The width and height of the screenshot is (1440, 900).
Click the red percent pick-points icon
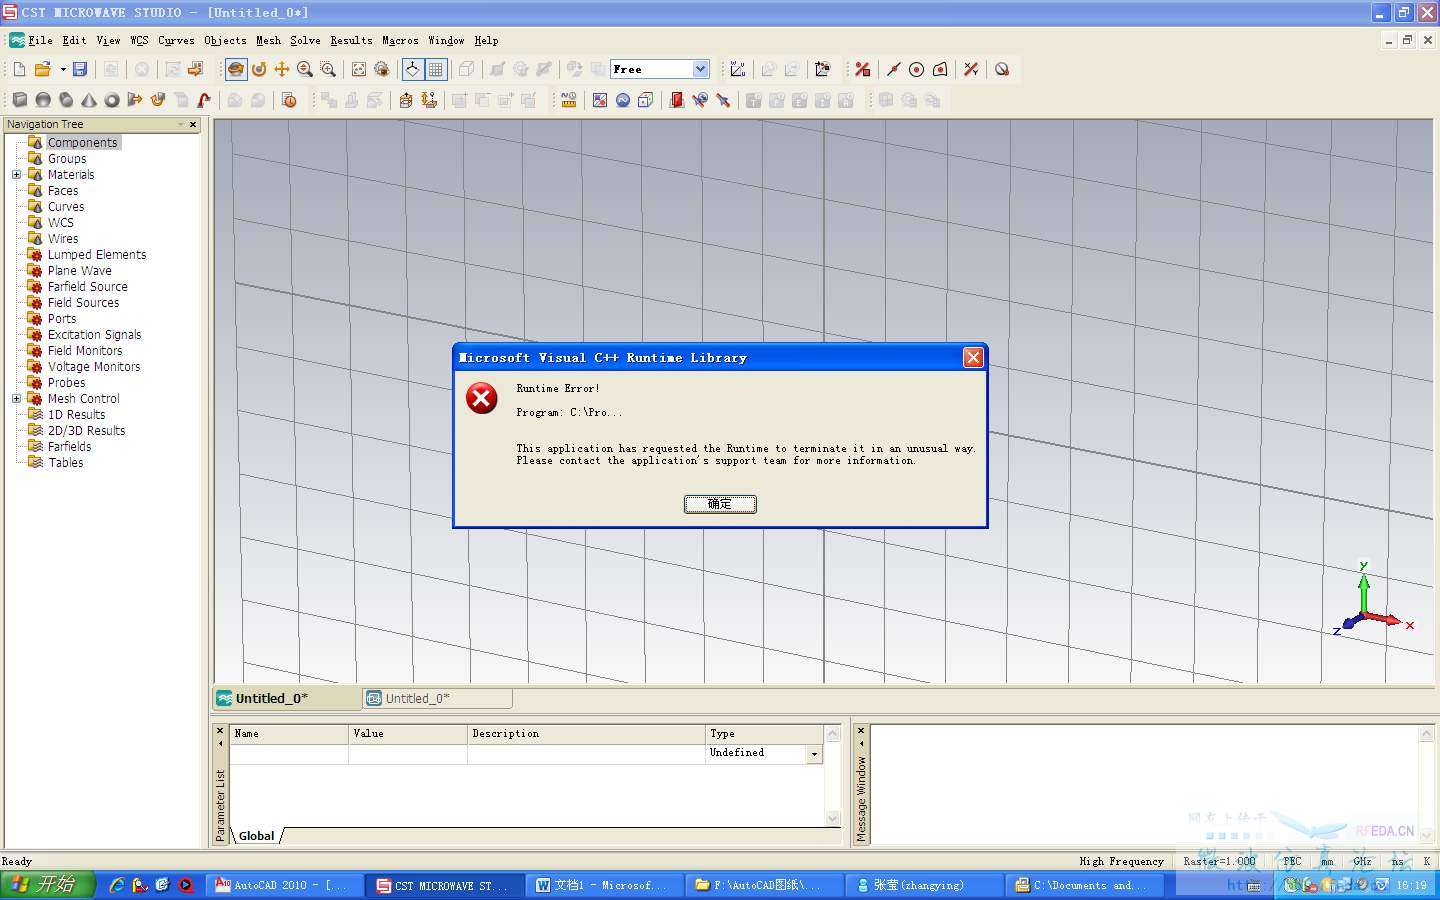(862, 69)
